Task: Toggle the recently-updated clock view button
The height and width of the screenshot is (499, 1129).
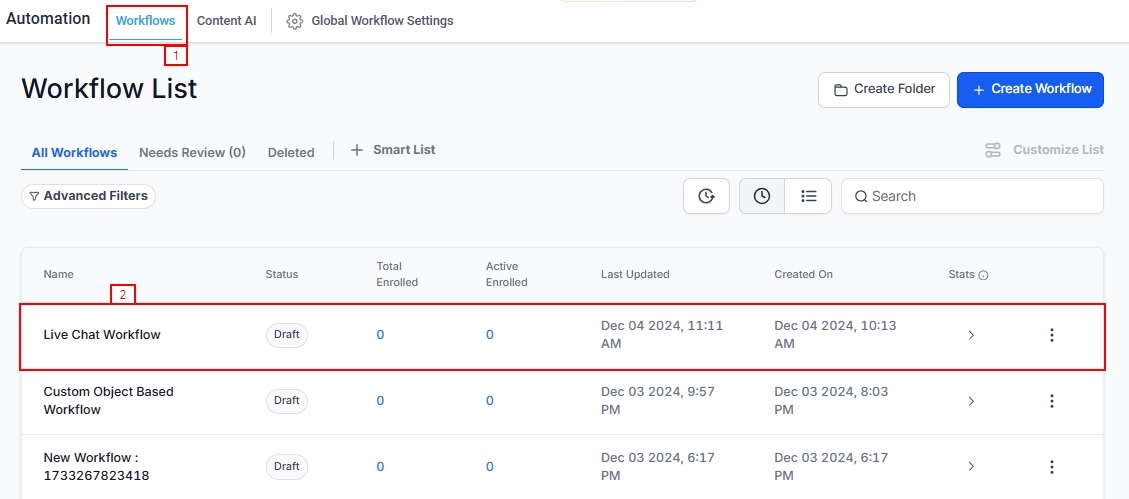Action: pos(762,196)
